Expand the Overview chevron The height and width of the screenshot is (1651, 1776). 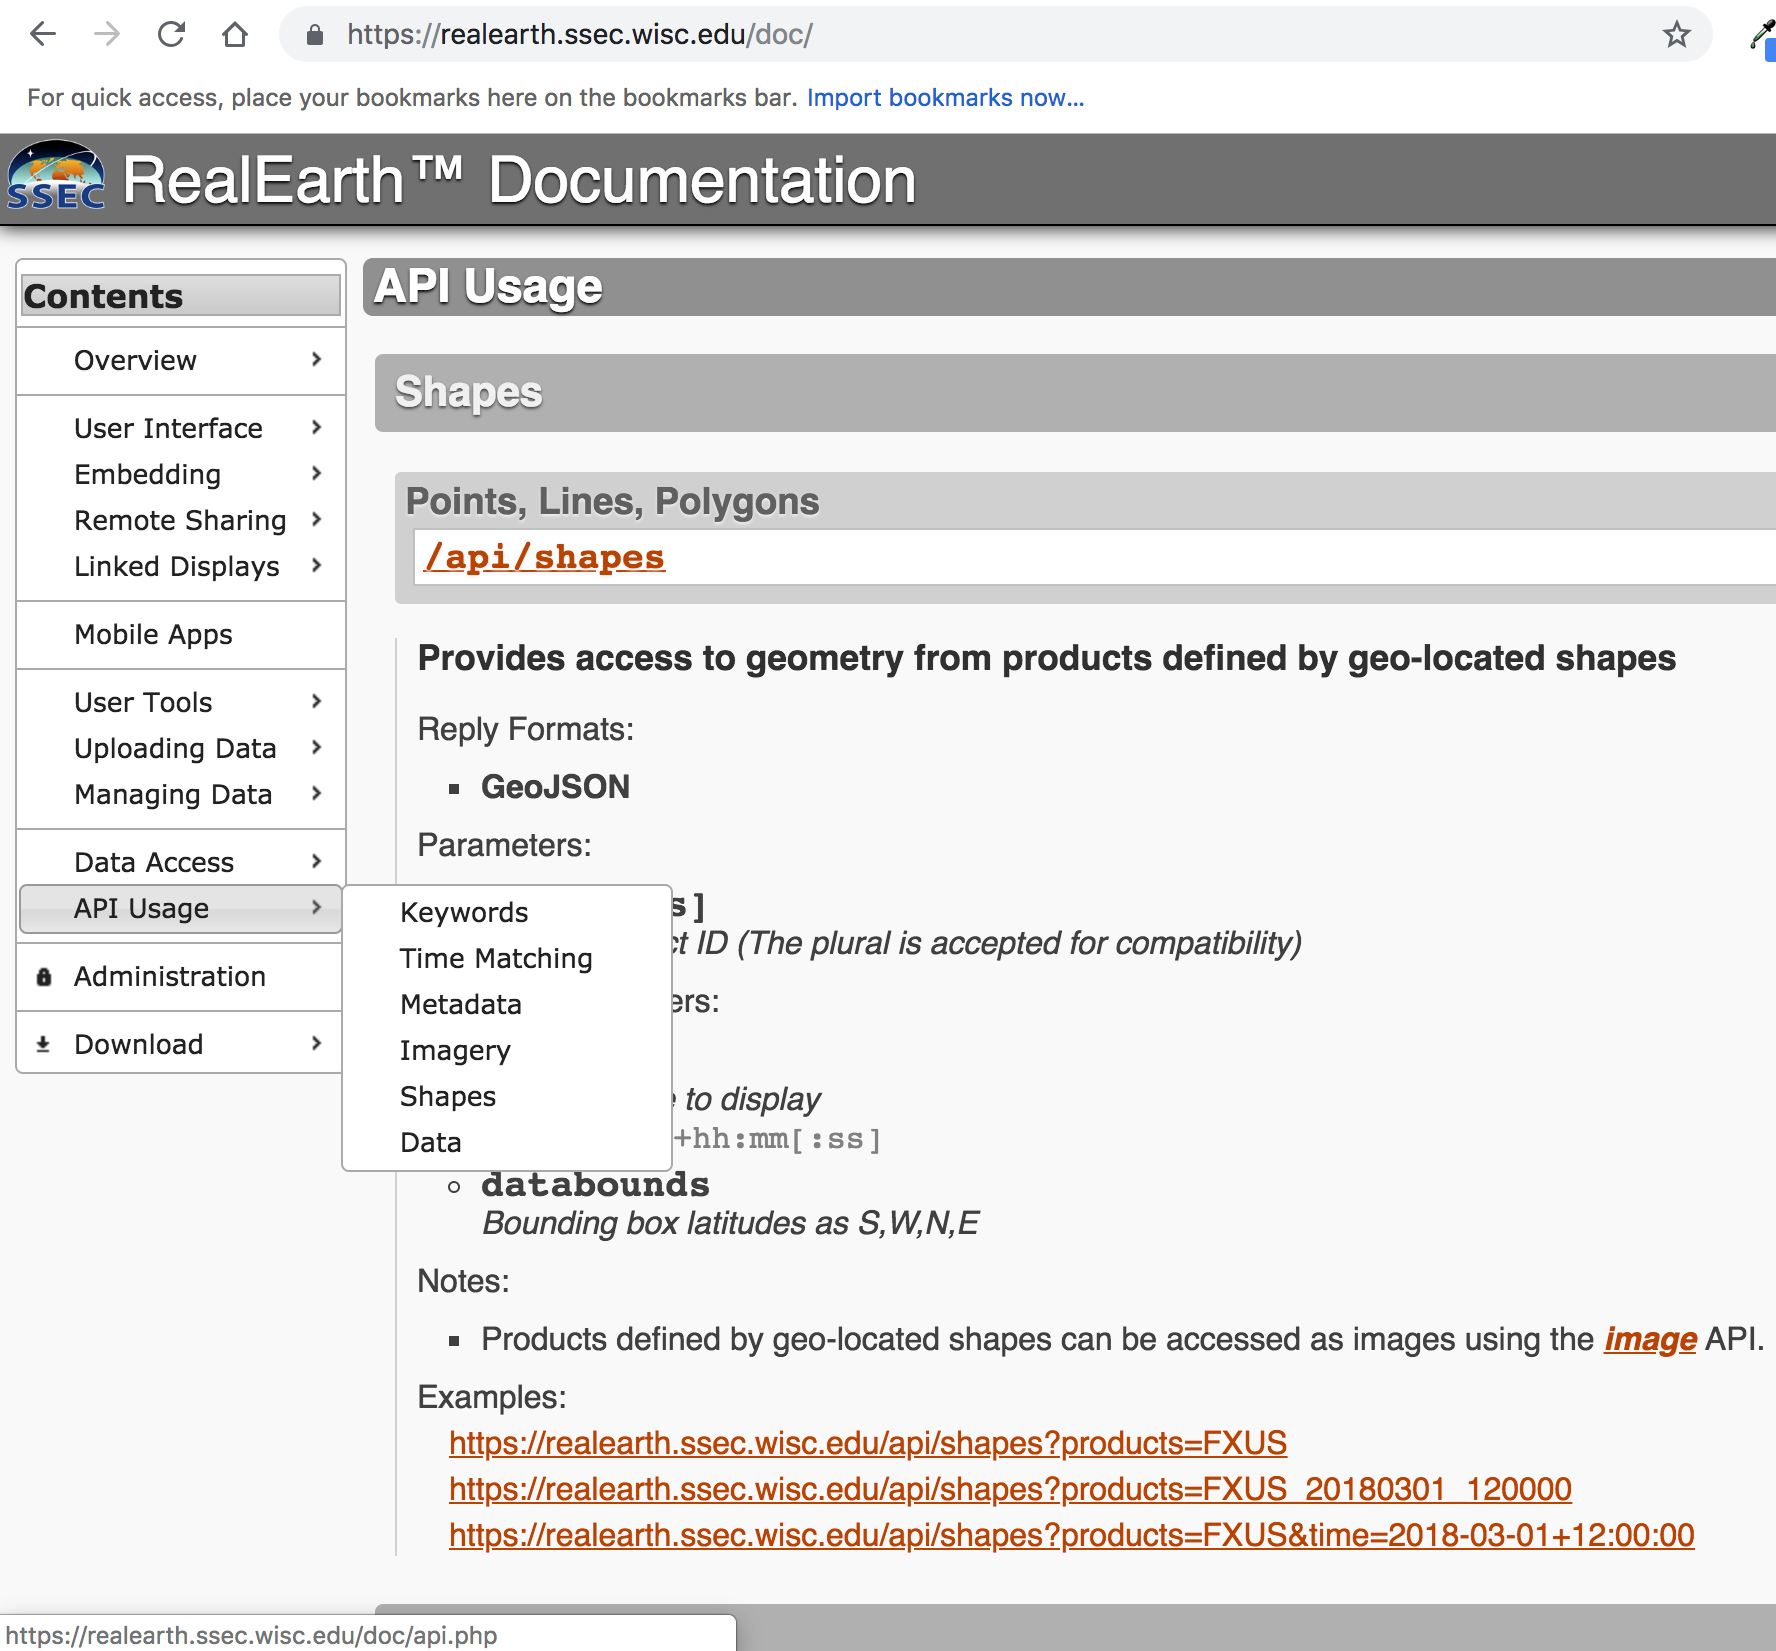317,359
